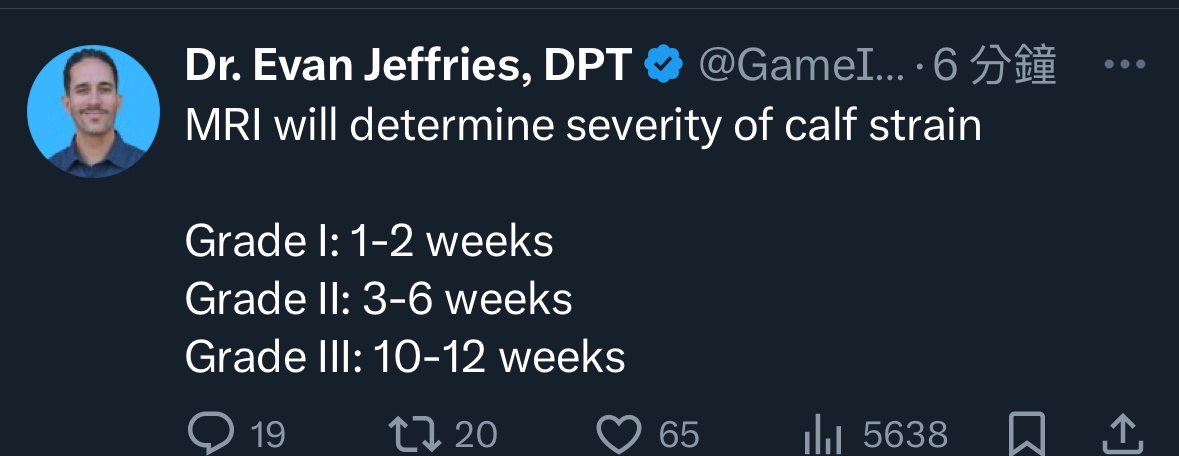Click the Grade II: 3-6 weeks line
This screenshot has width=1179, height=456.
379,299
